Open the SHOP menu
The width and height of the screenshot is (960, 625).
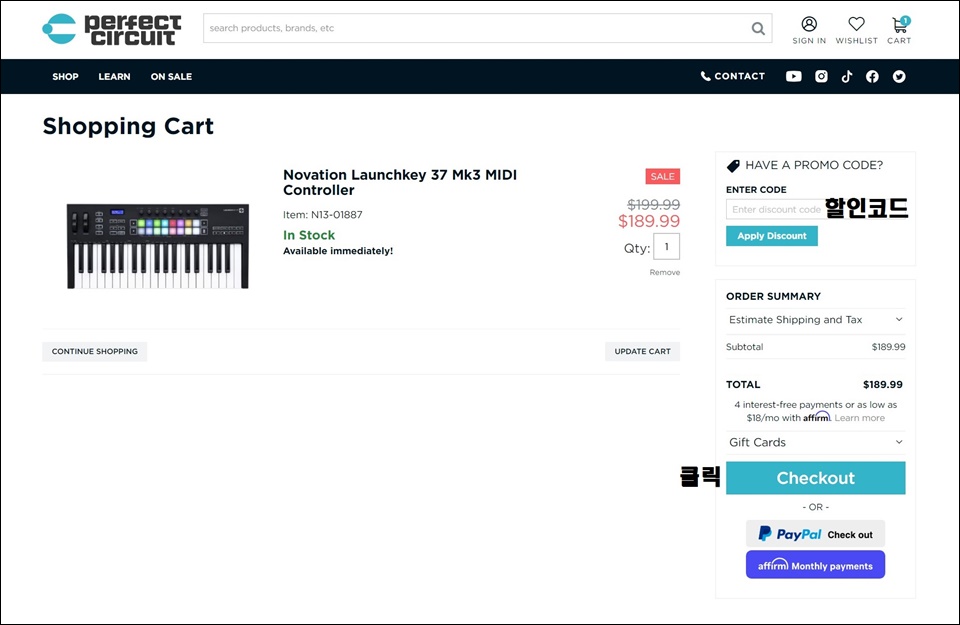pyautogui.click(x=65, y=77)
